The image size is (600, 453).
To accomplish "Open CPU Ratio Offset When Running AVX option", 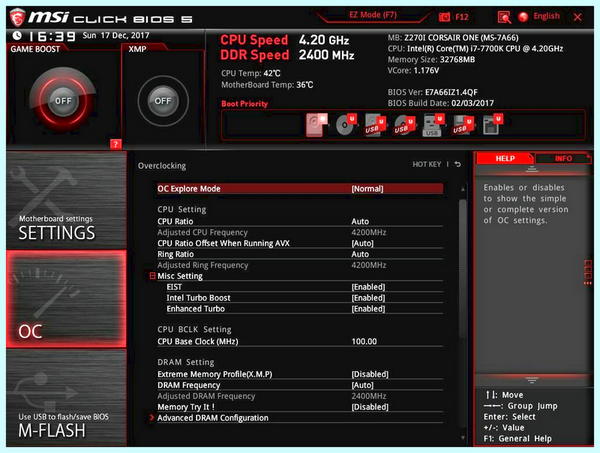I will point(300,243).
